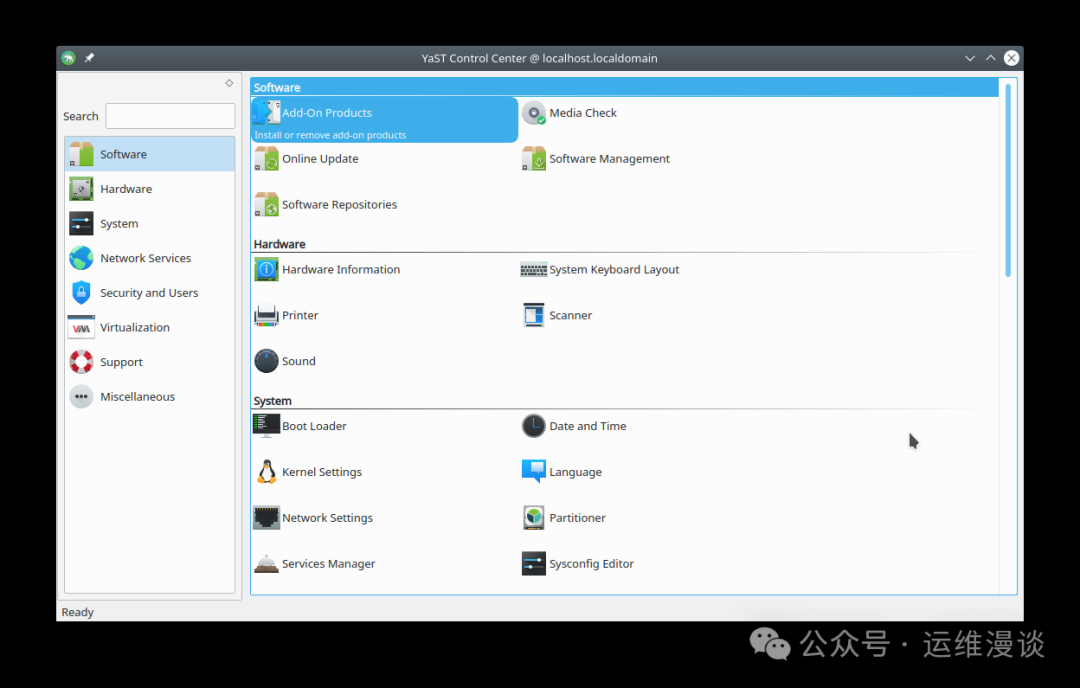This screenshot has height=688, width=1080.
Task: Click the pin icon in the title bar
Action: coord(90,58)
